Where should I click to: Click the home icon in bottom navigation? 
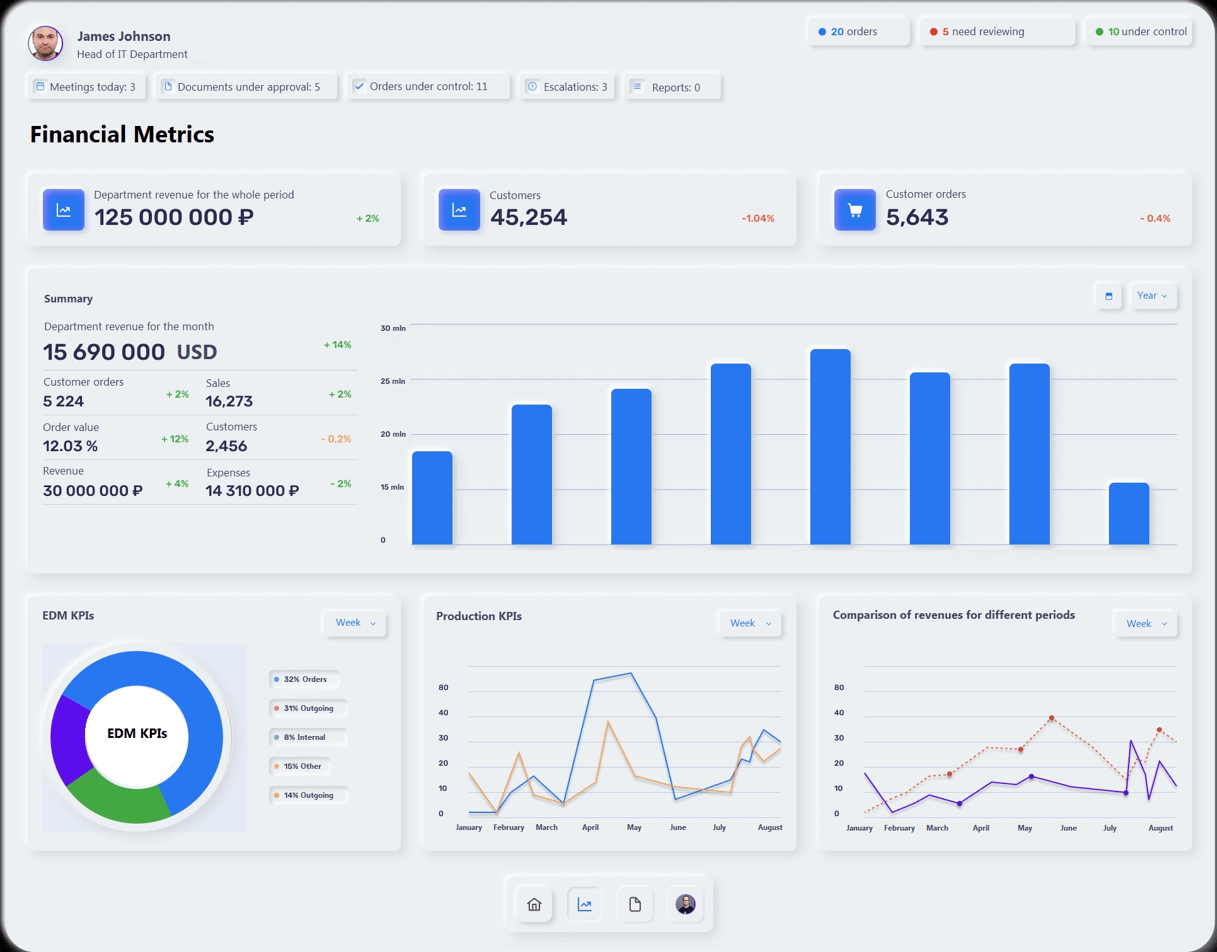534,904
